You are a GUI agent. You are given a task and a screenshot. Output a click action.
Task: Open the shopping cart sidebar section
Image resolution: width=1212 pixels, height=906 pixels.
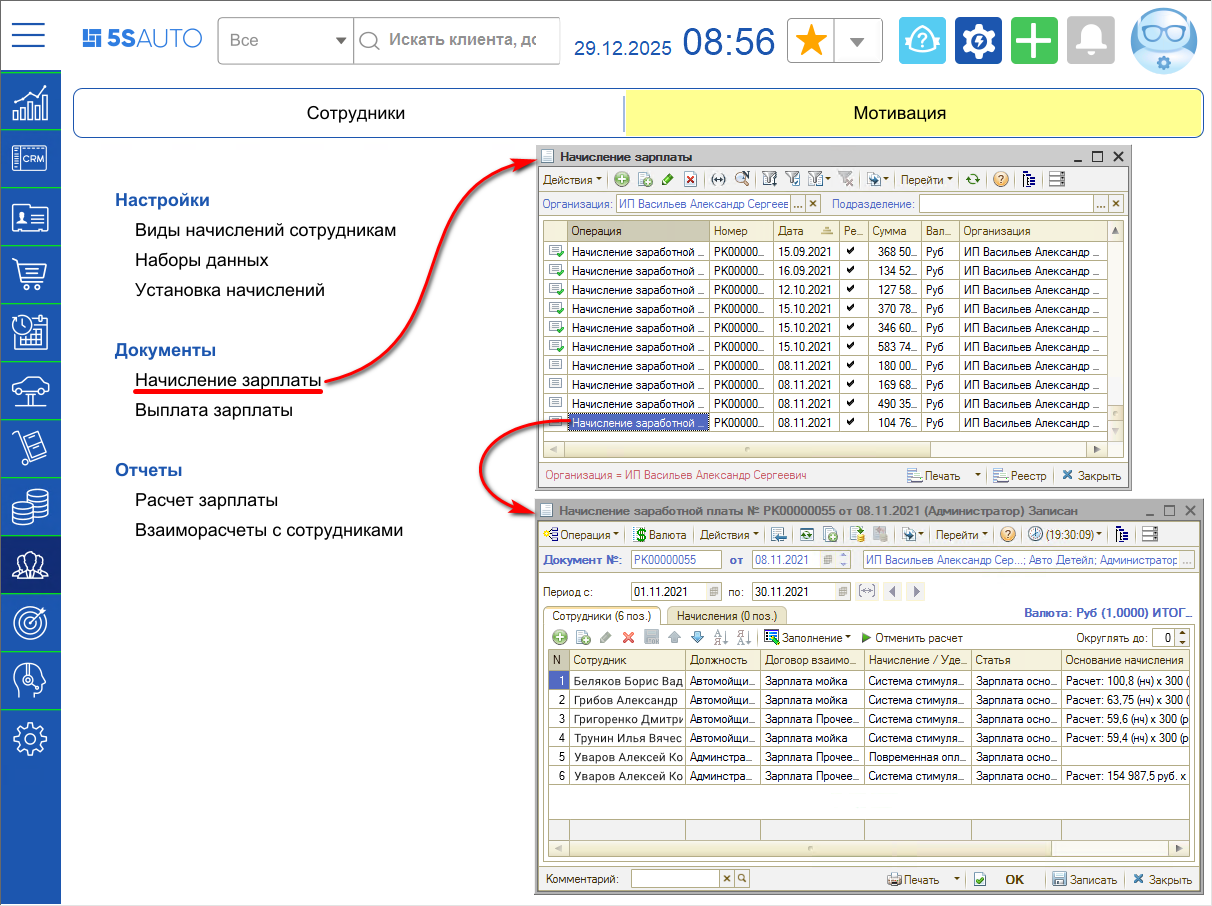tap(30, 274)
